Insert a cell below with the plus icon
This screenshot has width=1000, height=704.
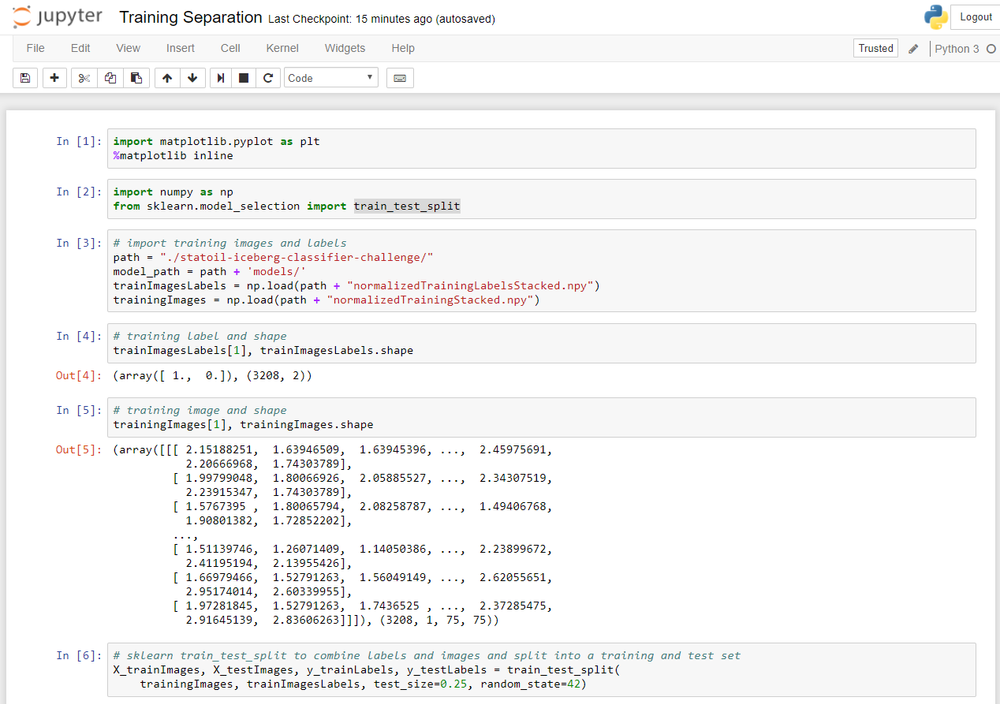[54, 78]
